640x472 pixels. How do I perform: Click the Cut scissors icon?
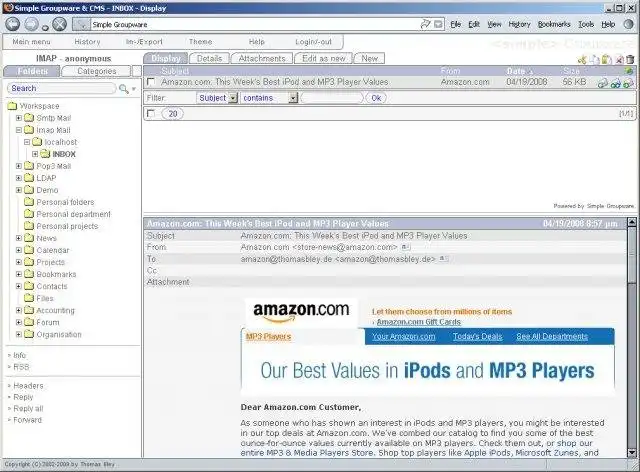(x=582, y=60)
